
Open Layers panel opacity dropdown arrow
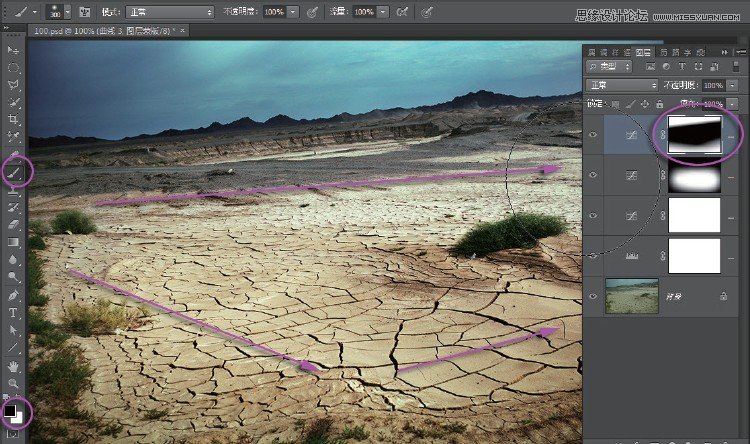732,85
